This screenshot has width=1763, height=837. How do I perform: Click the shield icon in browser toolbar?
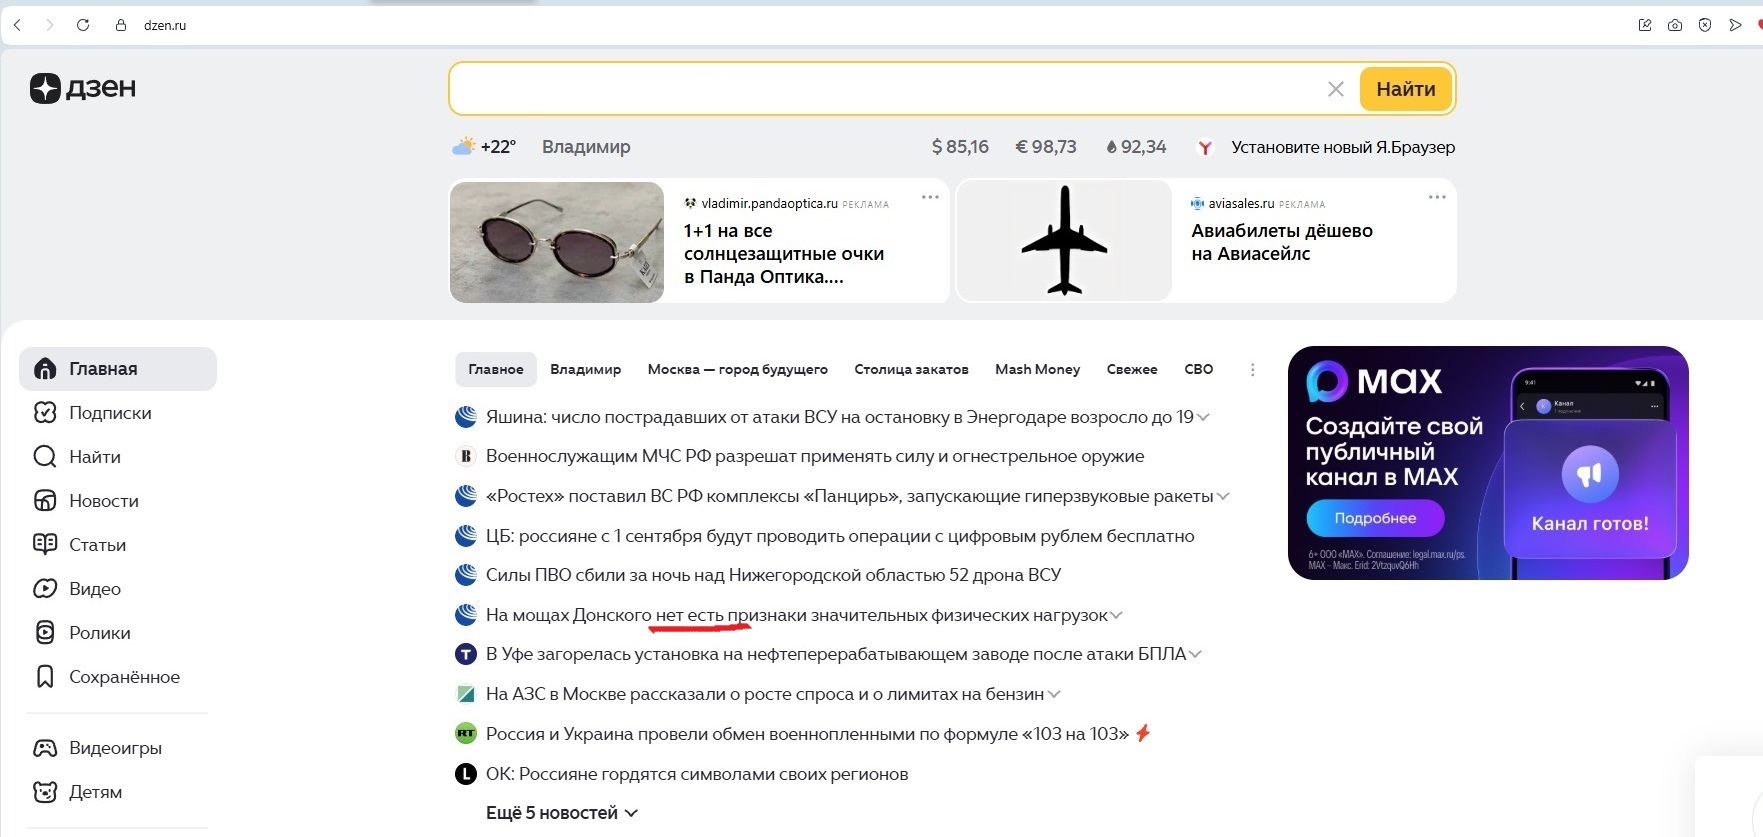(x=1705, y=25)
